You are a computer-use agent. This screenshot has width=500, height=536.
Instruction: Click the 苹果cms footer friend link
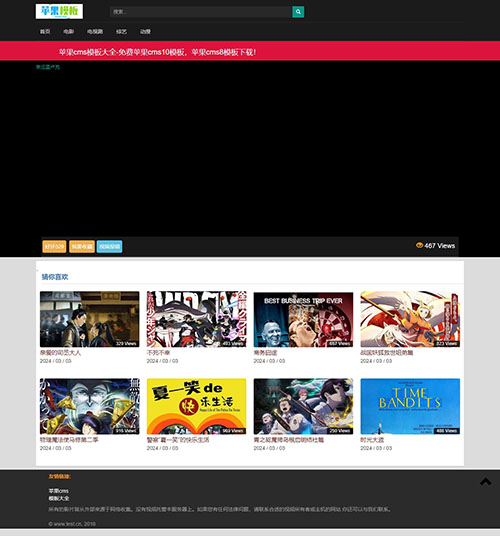58,491
